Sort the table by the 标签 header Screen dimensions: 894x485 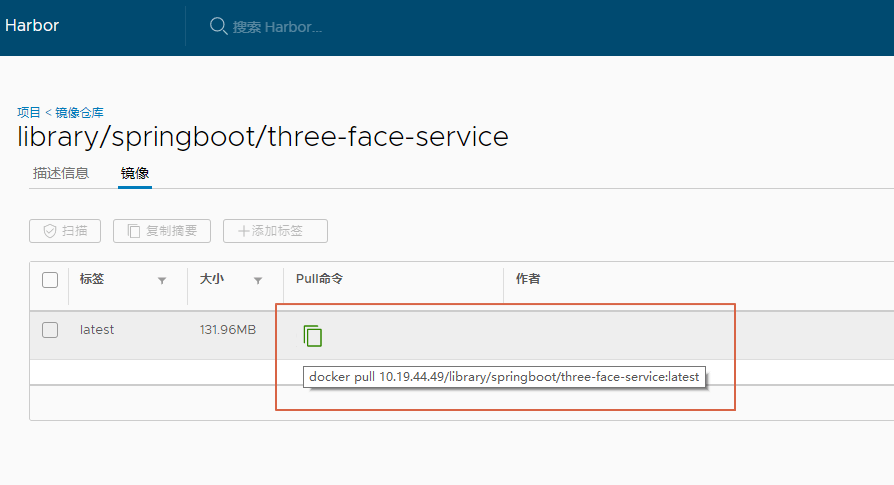[x=92, y=280]
